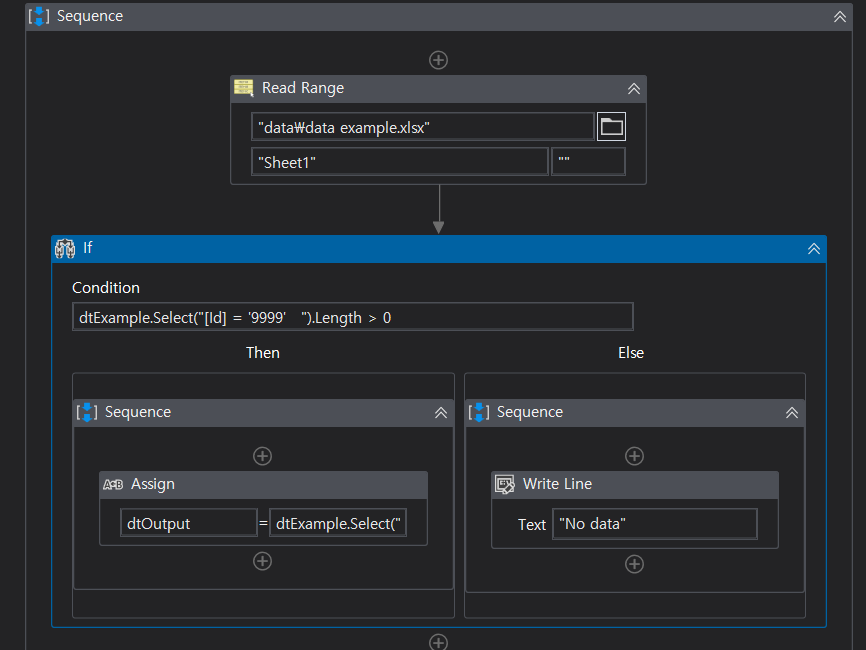Add activity above Write Line
The width and height of the screenshot is (866, 650).
tap(634, 456)
